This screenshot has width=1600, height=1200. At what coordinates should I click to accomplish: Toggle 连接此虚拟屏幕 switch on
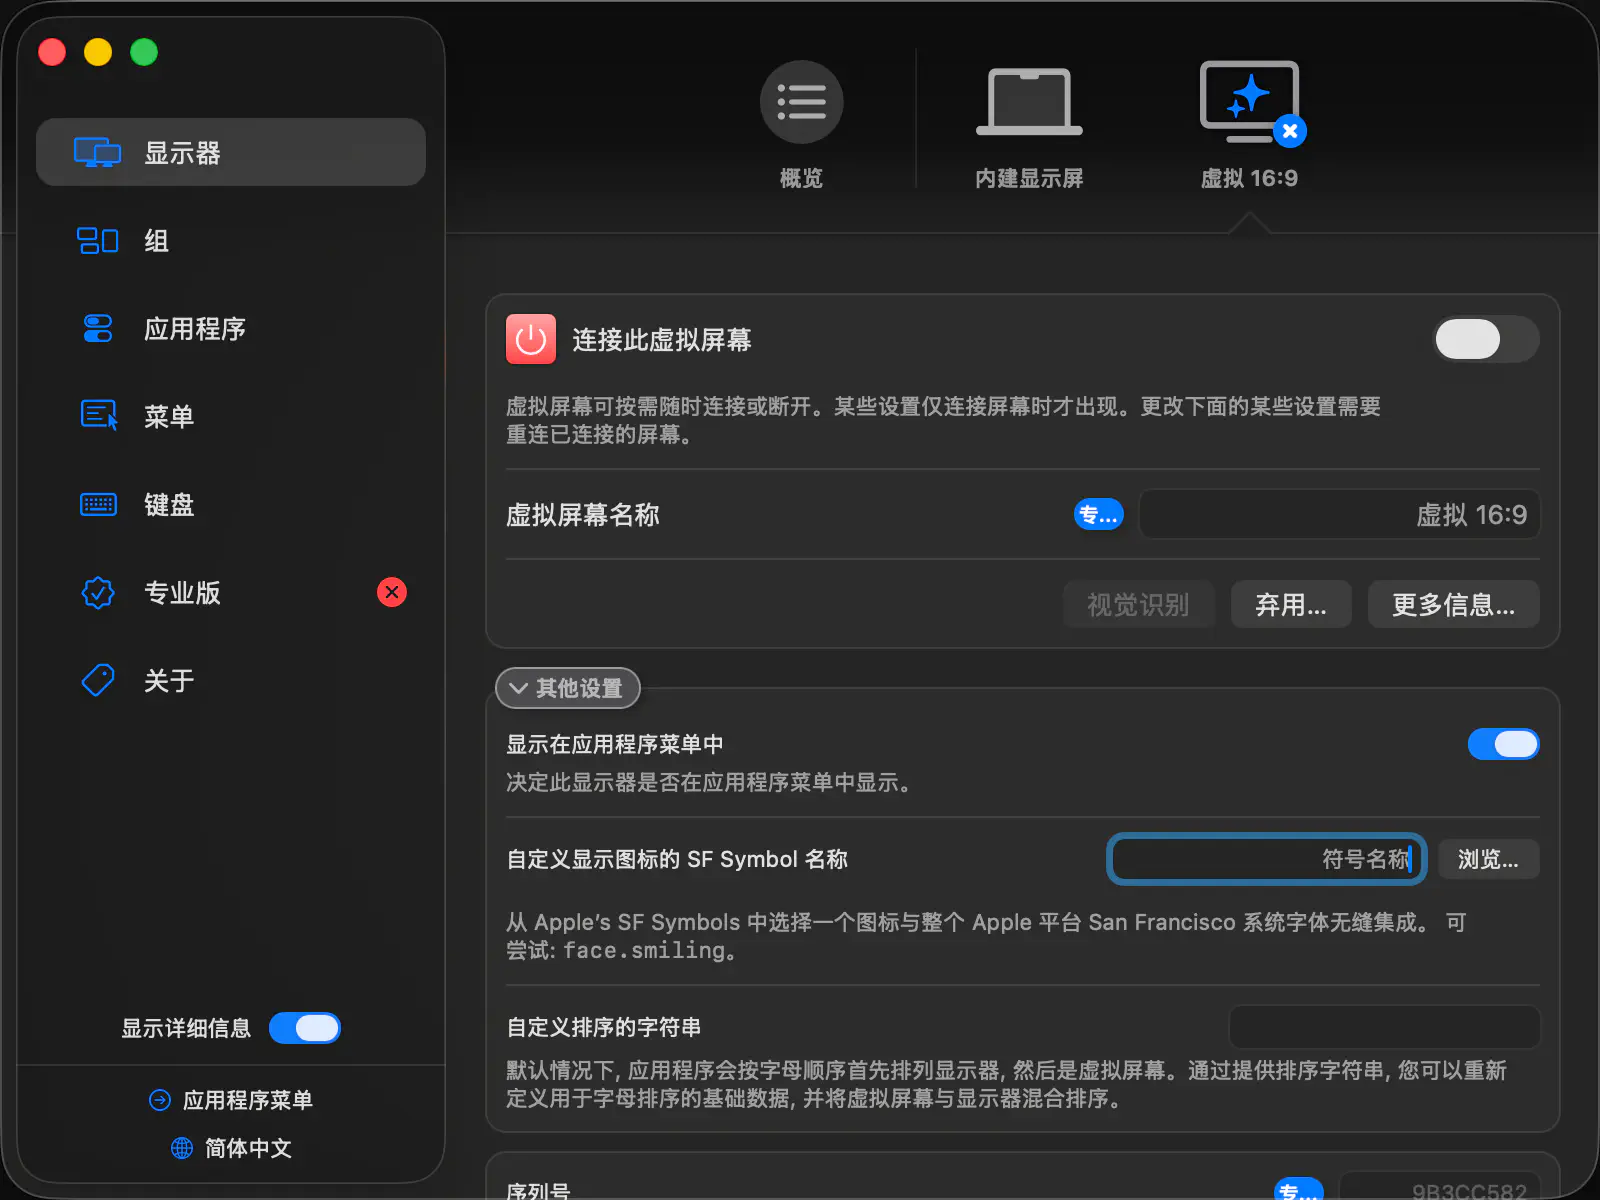pyautogui.click(x=1485, y=340)
